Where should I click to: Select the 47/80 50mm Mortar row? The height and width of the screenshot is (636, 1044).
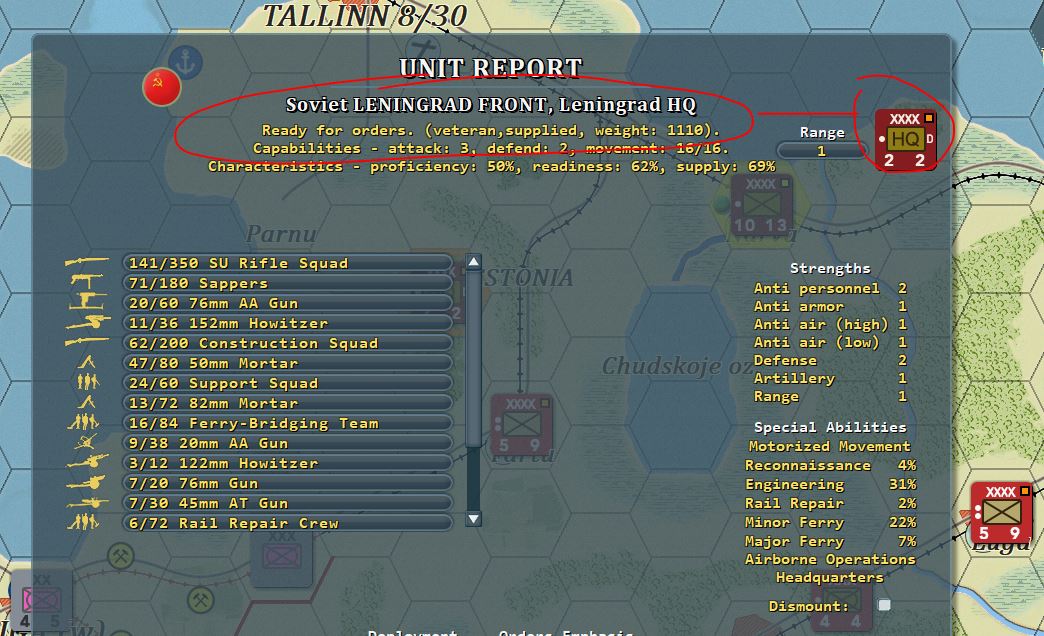288,363
